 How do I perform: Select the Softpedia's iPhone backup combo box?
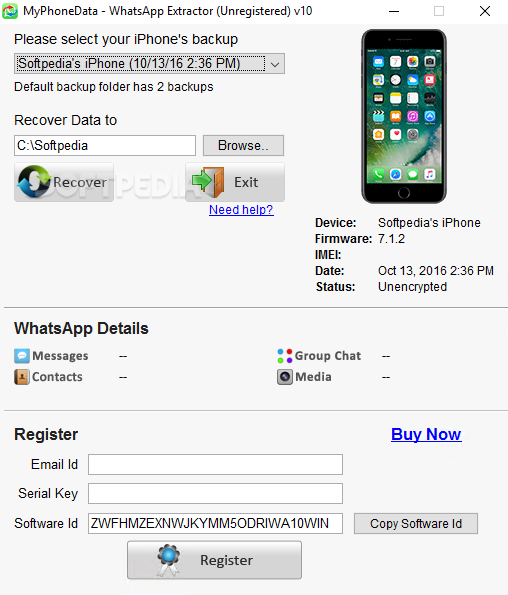[x=149, y=64]
